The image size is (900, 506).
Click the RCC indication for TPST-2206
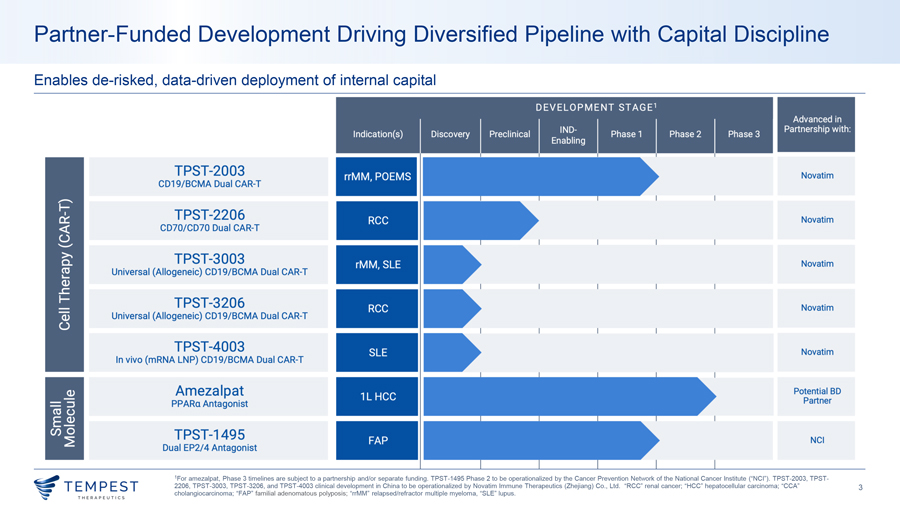(377, 220)
